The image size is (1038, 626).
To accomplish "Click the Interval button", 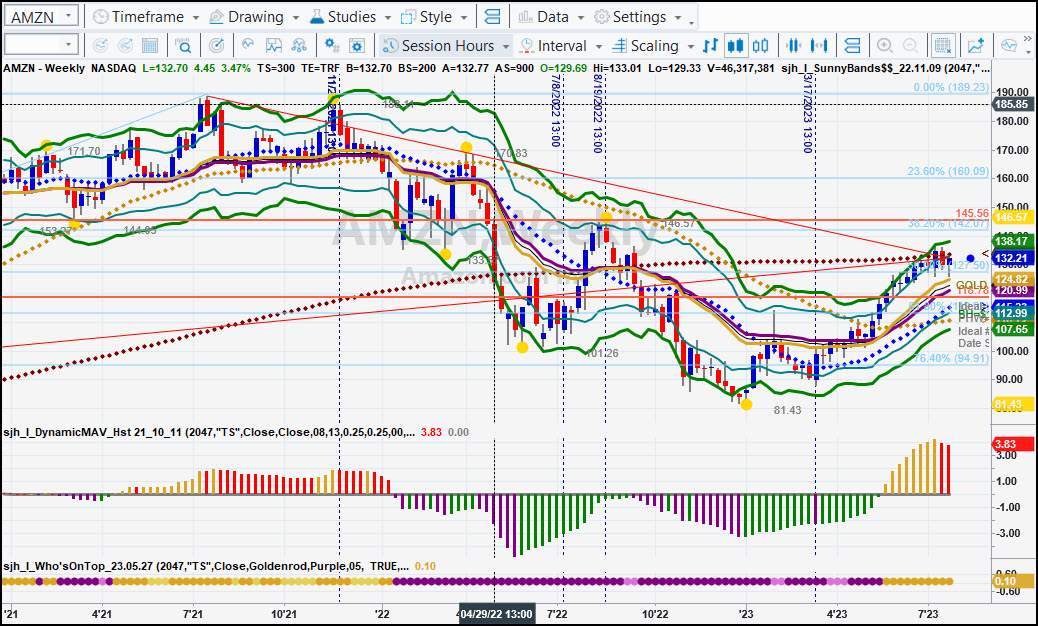I will (x=553, y=45).
